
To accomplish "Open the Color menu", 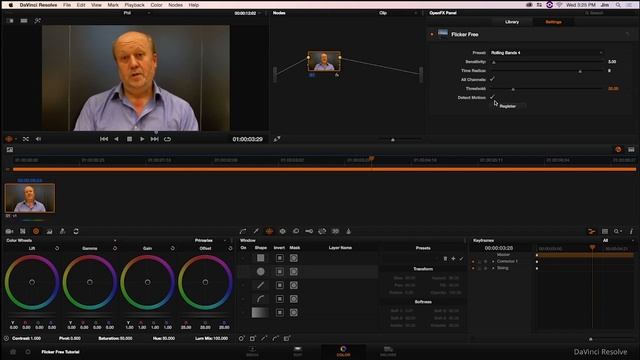I will [156, 5].
